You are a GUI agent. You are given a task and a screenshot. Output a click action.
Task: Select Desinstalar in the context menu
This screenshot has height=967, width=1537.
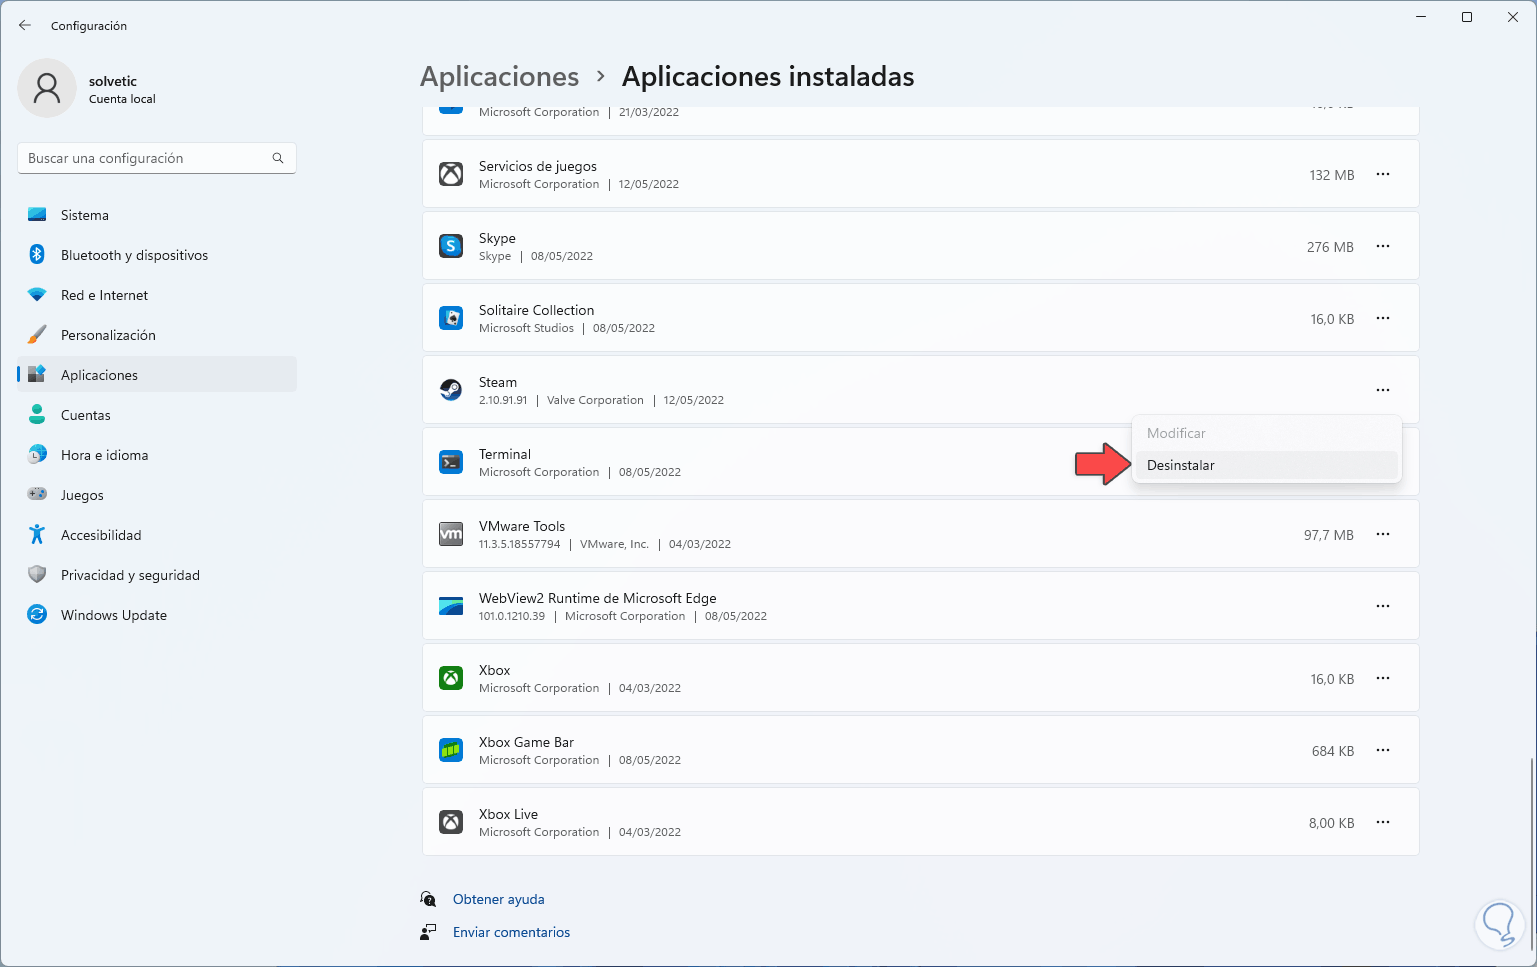(x=1181, y=465)
